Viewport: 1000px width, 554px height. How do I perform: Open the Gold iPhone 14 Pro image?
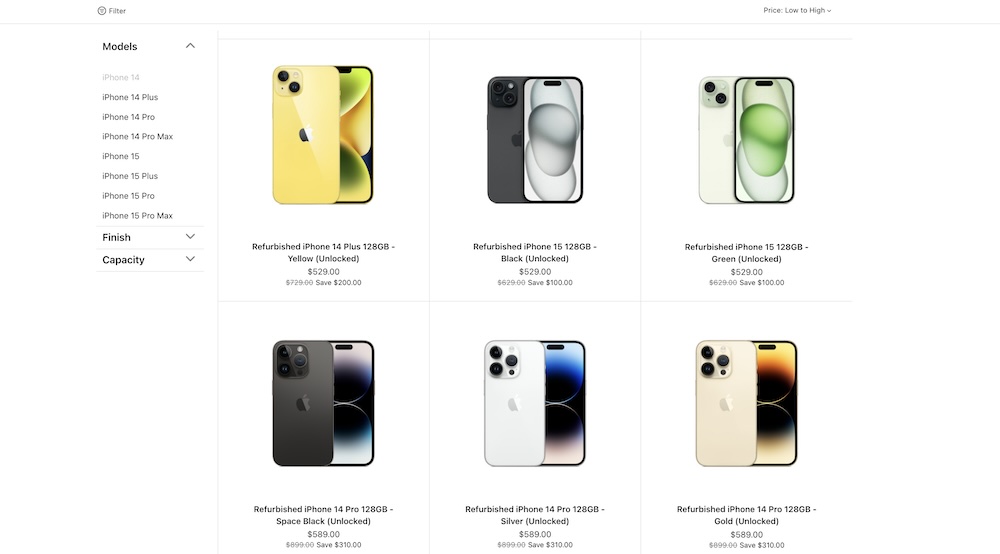click(x=746, y=403)
